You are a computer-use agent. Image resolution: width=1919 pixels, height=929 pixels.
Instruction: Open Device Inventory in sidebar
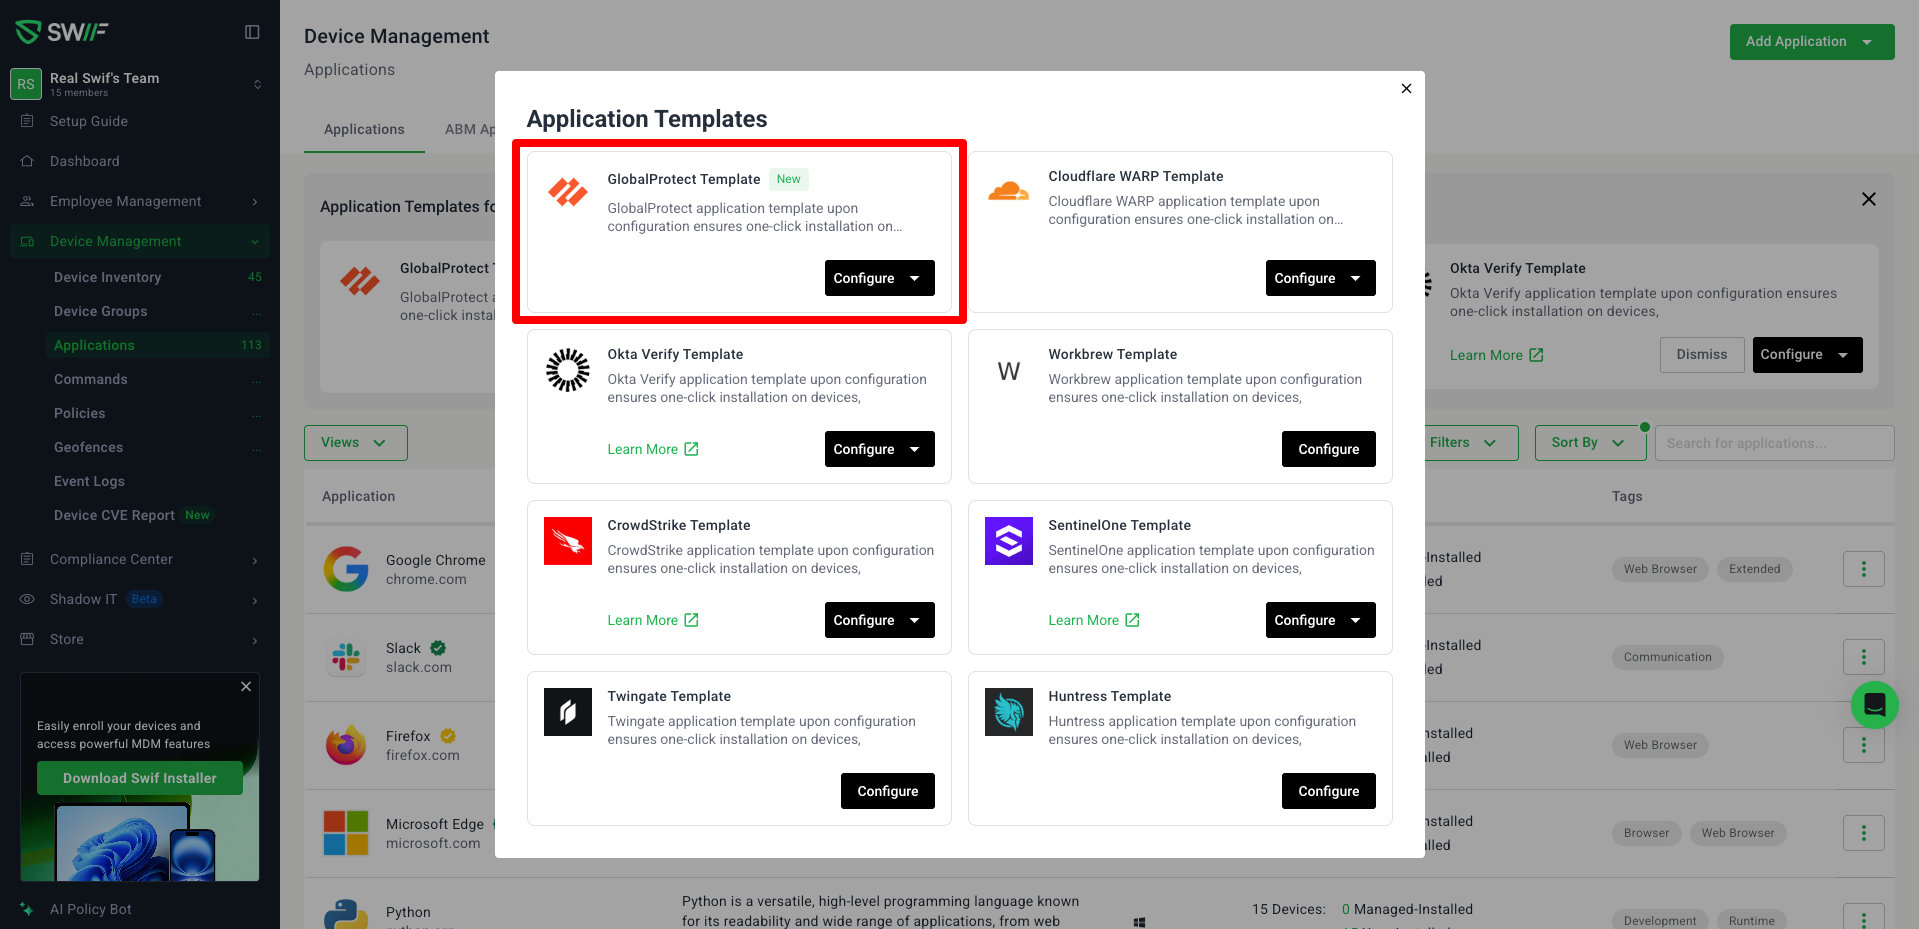click(107, 277)
